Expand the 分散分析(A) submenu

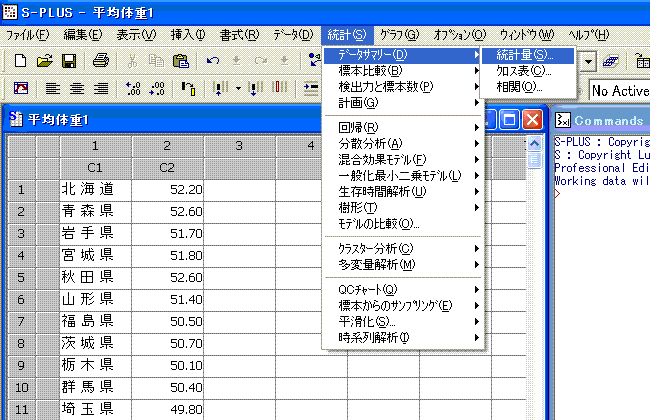coord(403,143)
